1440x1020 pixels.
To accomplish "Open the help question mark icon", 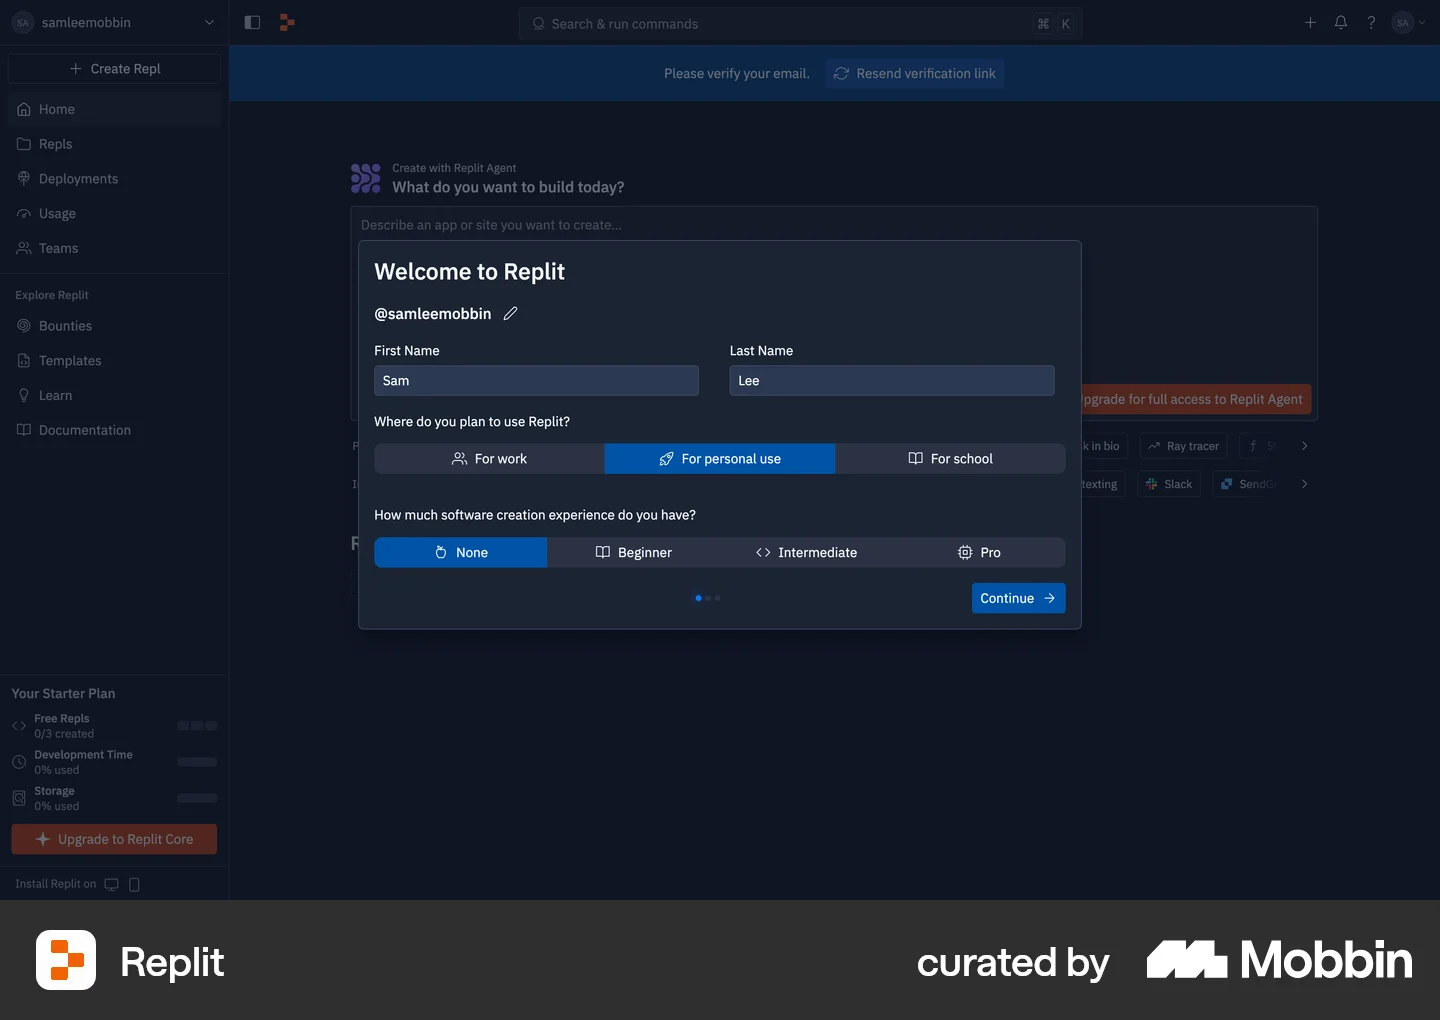I will [x=1371, y=22].
